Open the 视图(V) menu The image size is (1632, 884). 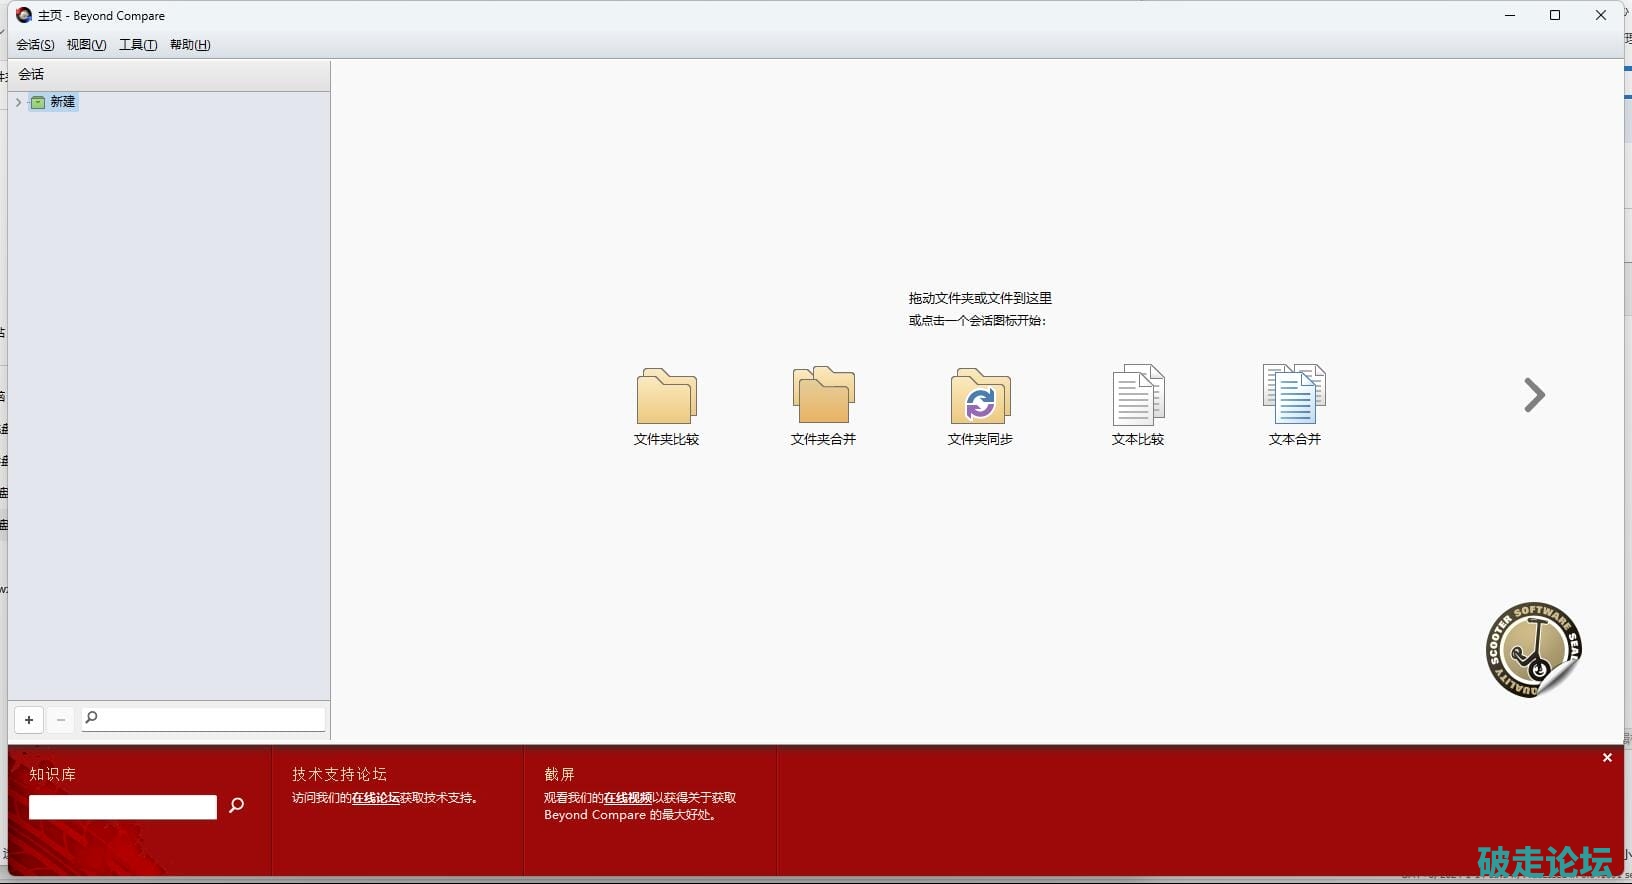click(x=86, y=45)
